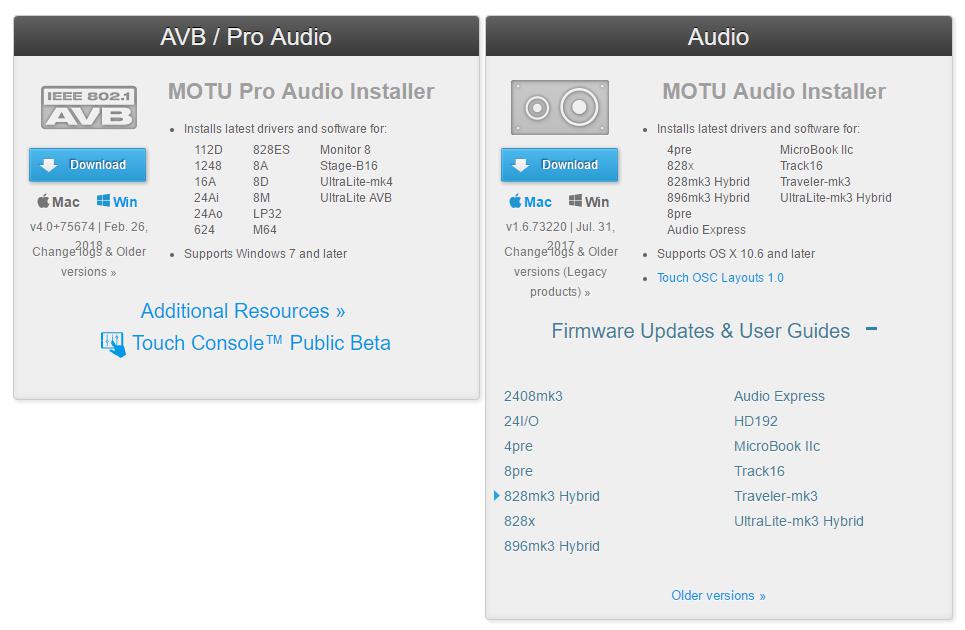965x630 pixels.
Task: Open the 2408mk3 firmware link
Action: [533, 396]
